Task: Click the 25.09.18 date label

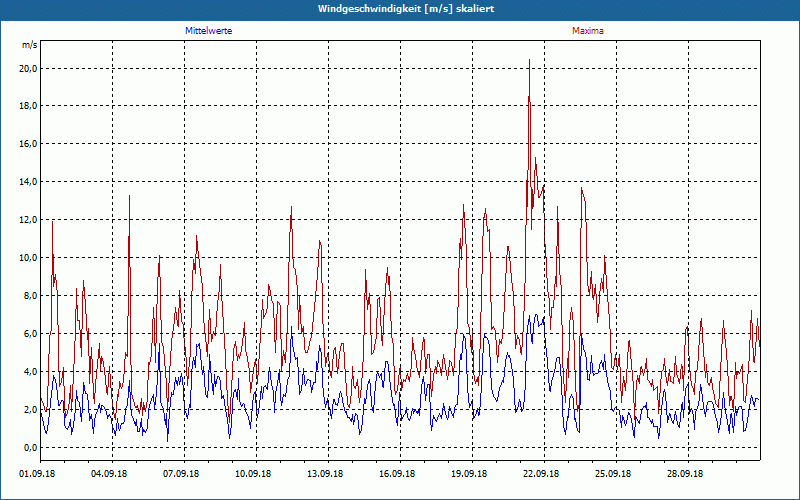Action: tap(612, 474)
